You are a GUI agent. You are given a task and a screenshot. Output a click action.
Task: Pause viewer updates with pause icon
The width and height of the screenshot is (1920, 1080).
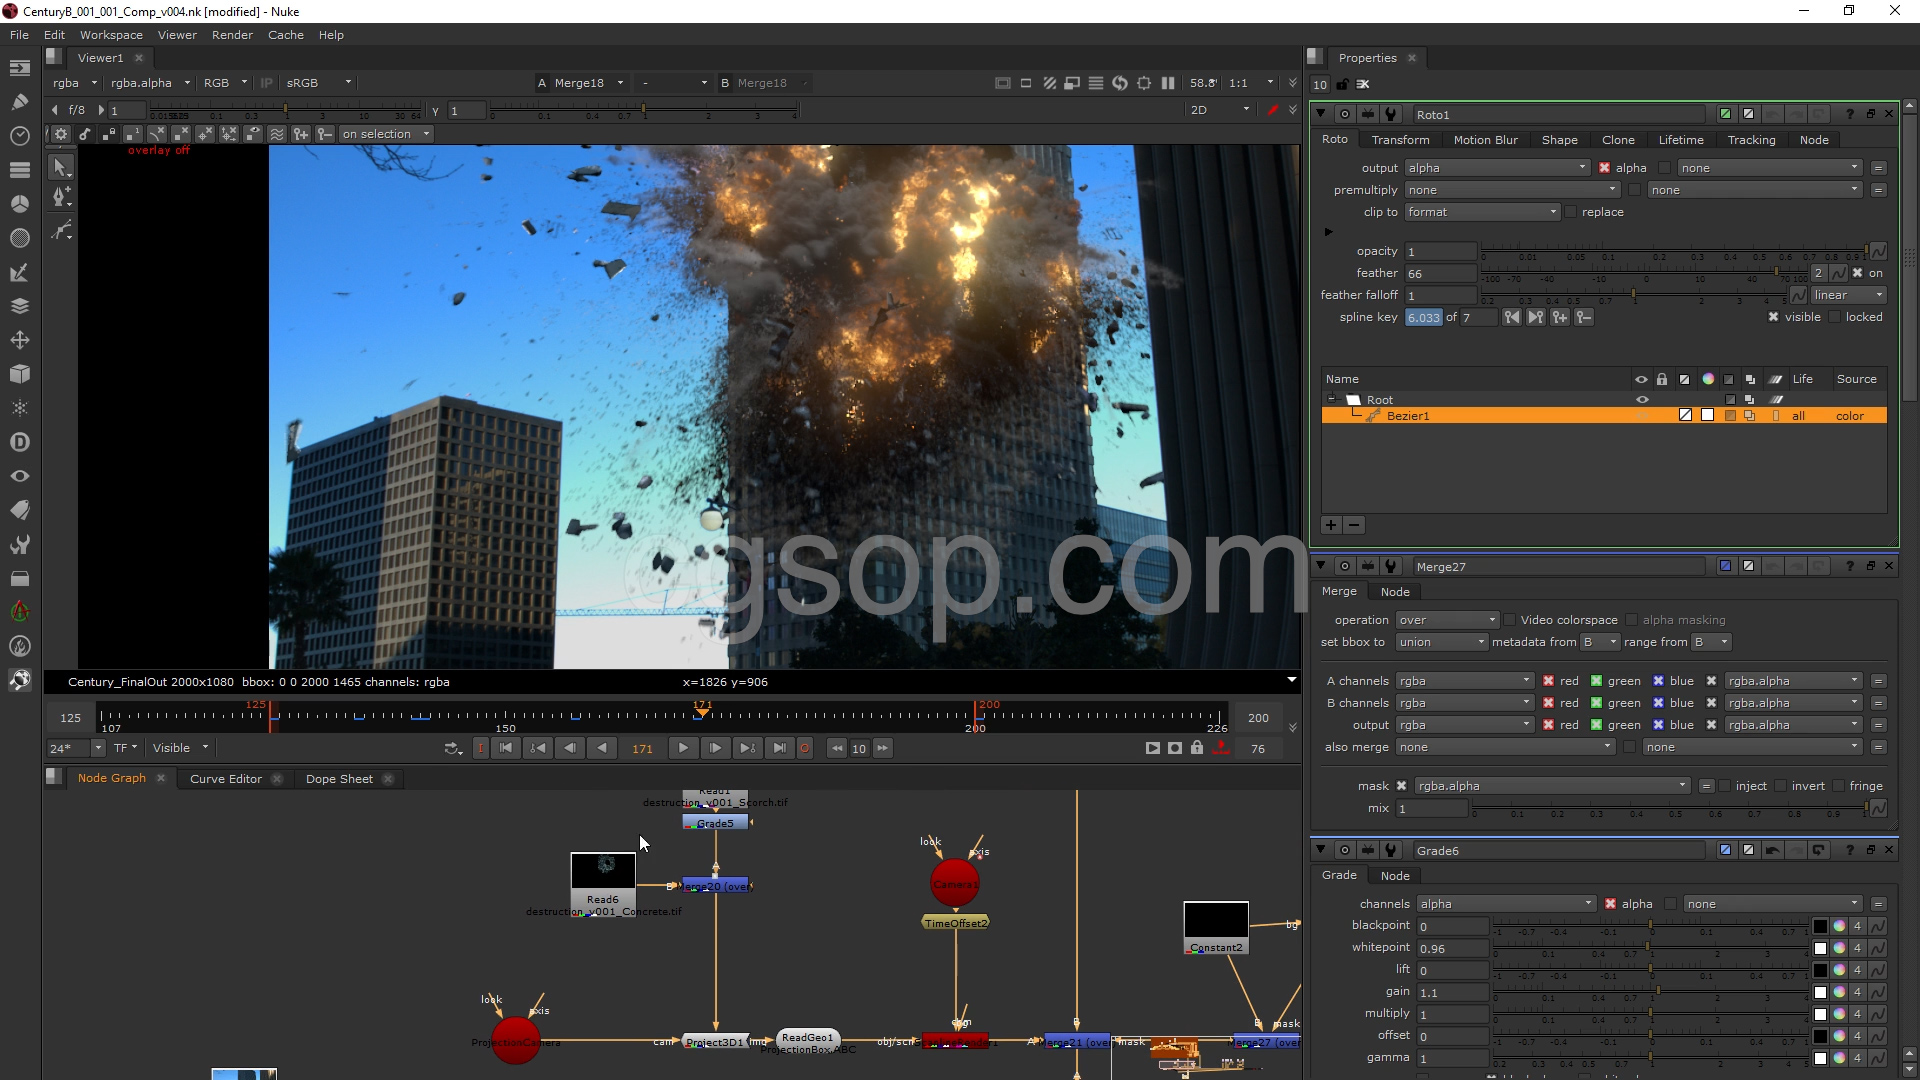1167,83
